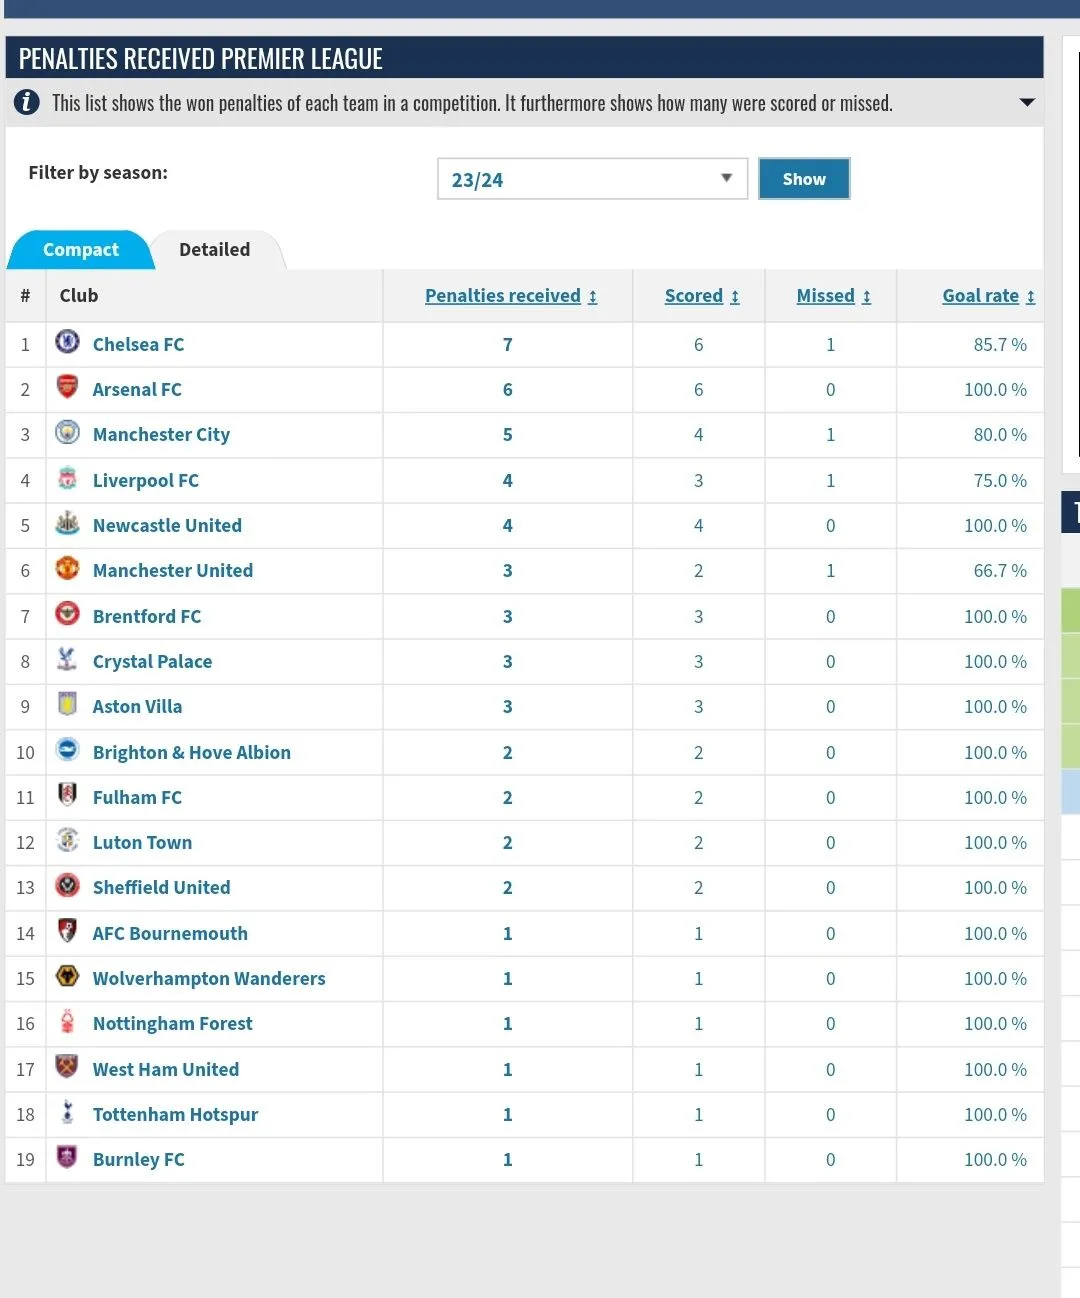Expand the description with the header arrow
This screenshot has height=1298, width=1080.
(x=1026, y=102)
